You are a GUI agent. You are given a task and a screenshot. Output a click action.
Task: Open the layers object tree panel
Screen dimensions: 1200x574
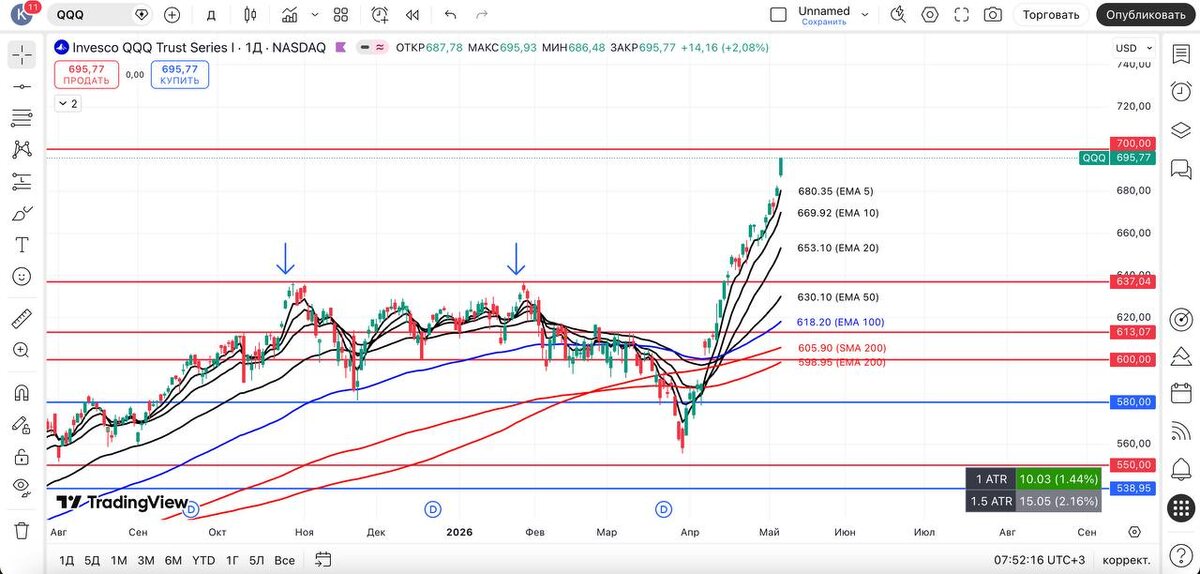coord(1181,129)
